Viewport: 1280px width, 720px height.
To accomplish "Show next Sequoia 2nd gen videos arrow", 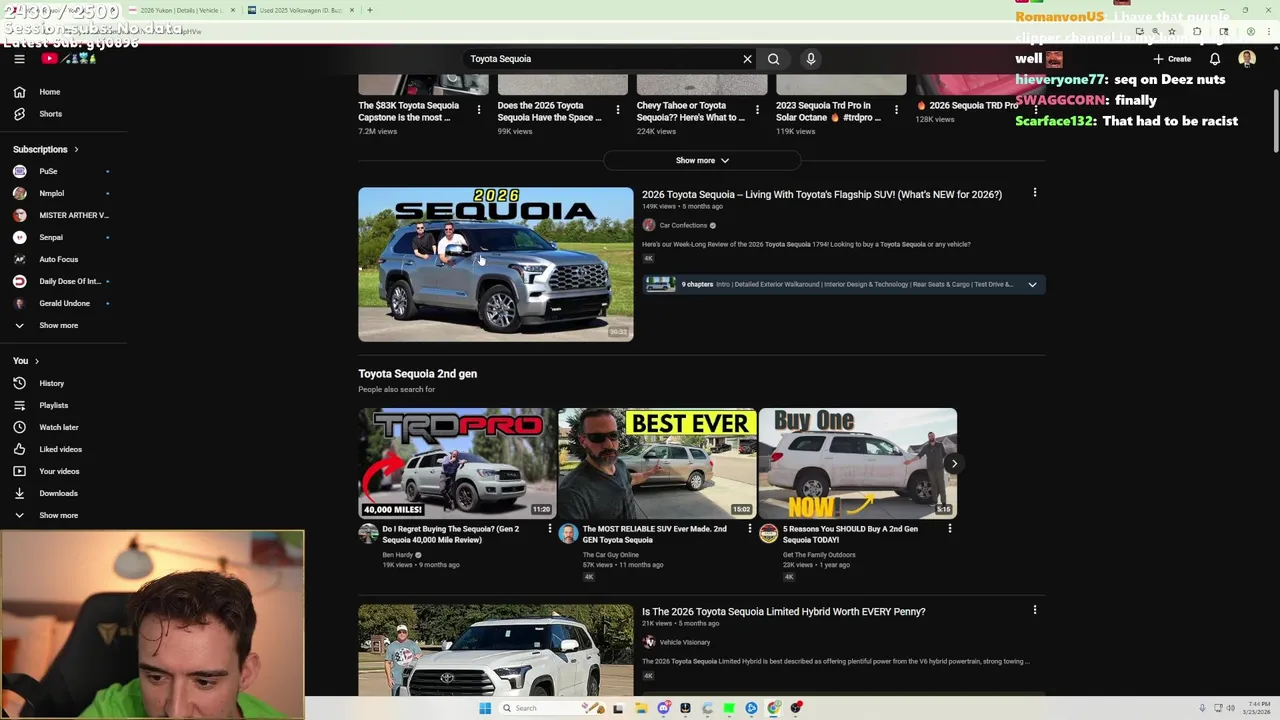I will click(954, 463).
